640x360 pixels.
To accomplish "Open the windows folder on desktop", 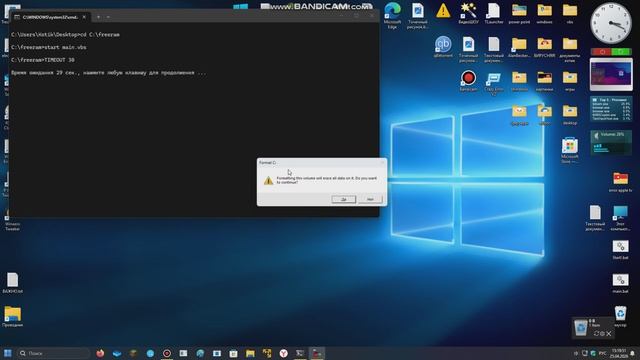I will pos(544,13).
